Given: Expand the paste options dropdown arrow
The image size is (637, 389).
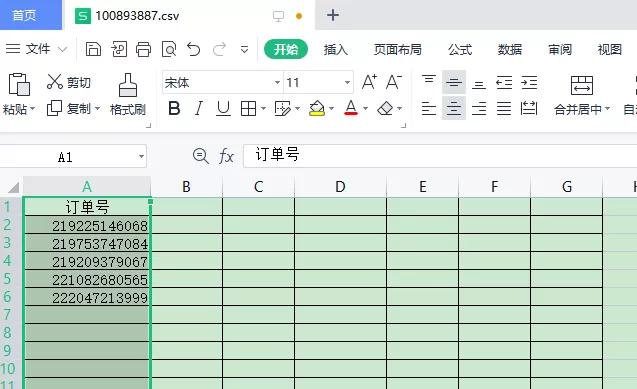Looking at the screenshot, I should tap(33, 109).
